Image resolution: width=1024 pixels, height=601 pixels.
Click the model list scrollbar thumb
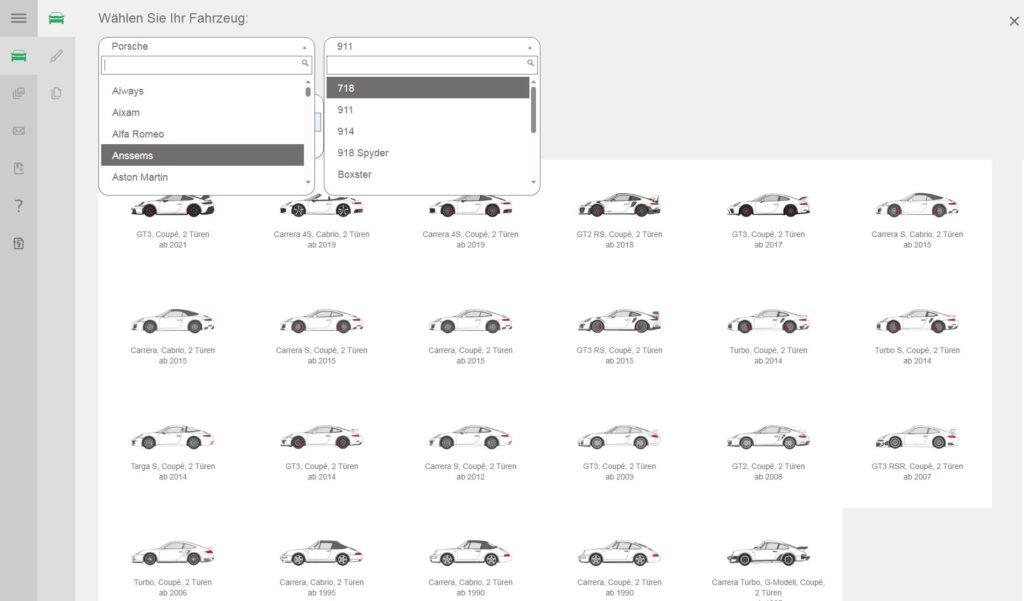click(x=533, y=110)
